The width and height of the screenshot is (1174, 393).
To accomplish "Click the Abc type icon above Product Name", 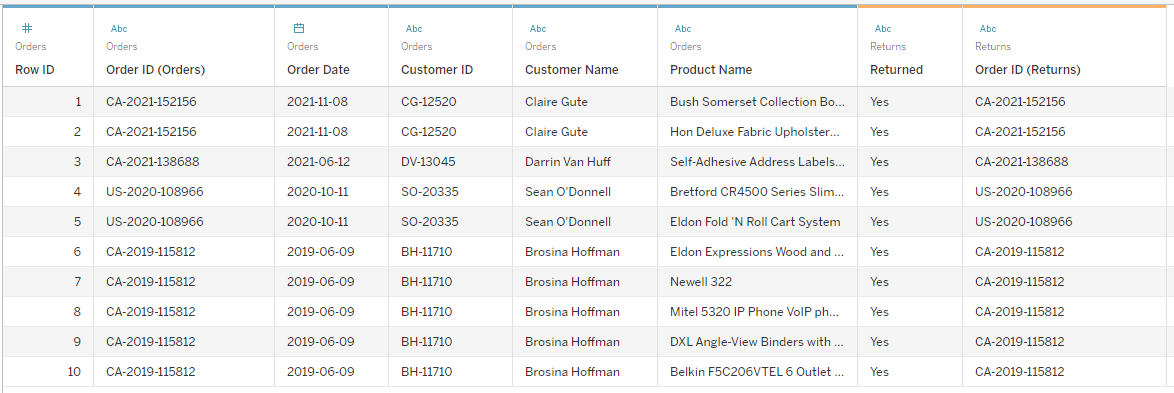I will [x=683, y=28].
